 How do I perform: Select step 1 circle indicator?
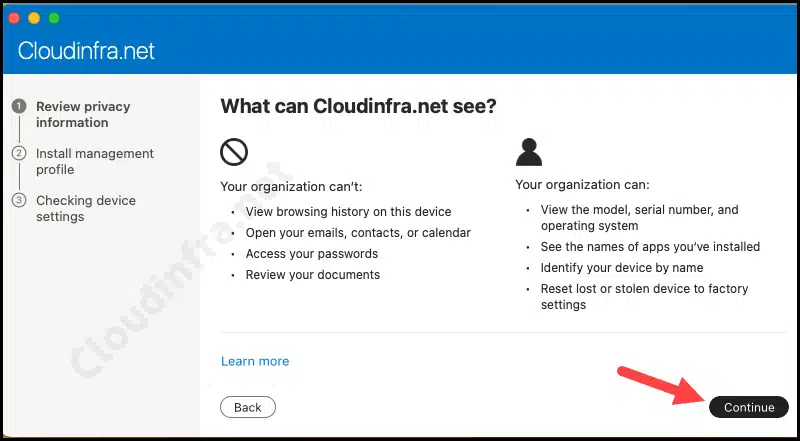[x=19, y=106]
